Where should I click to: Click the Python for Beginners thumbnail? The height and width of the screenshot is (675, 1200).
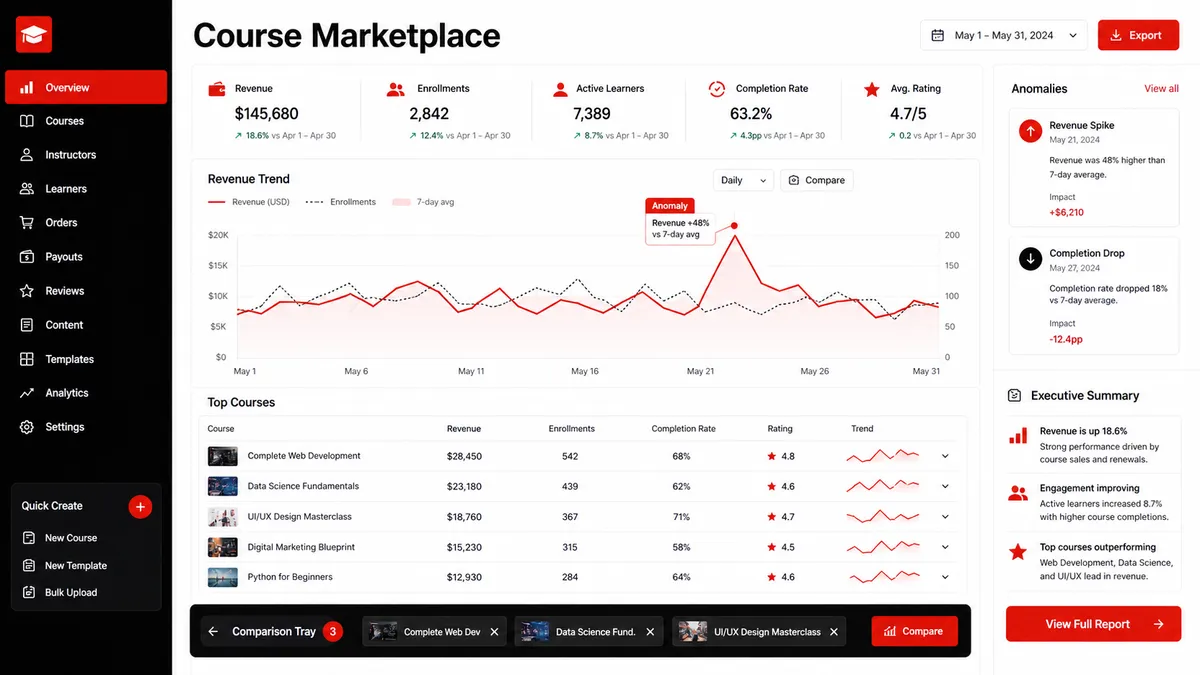pyautogui.click(x=222, y=577)
